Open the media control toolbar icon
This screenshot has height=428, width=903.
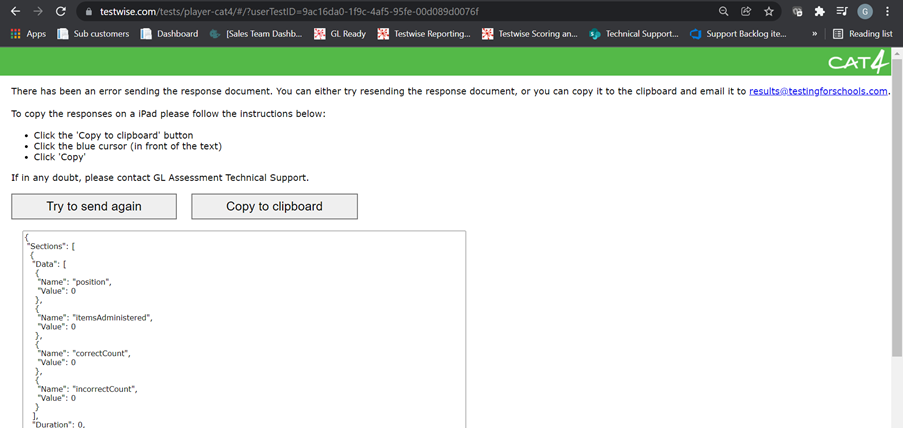(842, 11)
